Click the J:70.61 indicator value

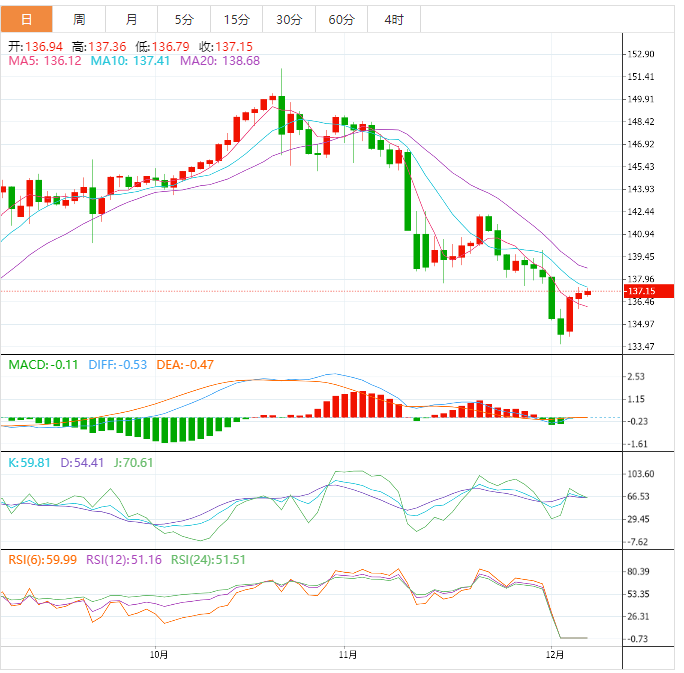[x=133, y=462]
